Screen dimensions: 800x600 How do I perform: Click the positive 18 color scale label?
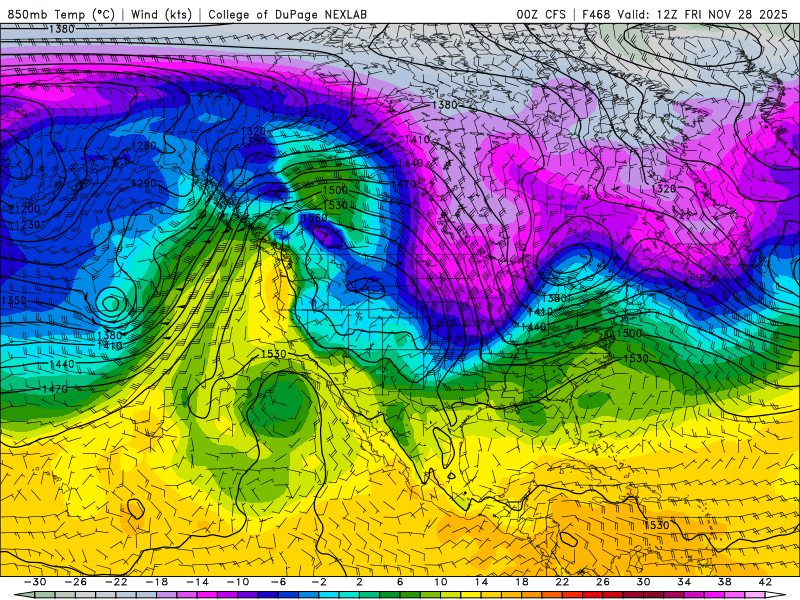click(521, 582)
